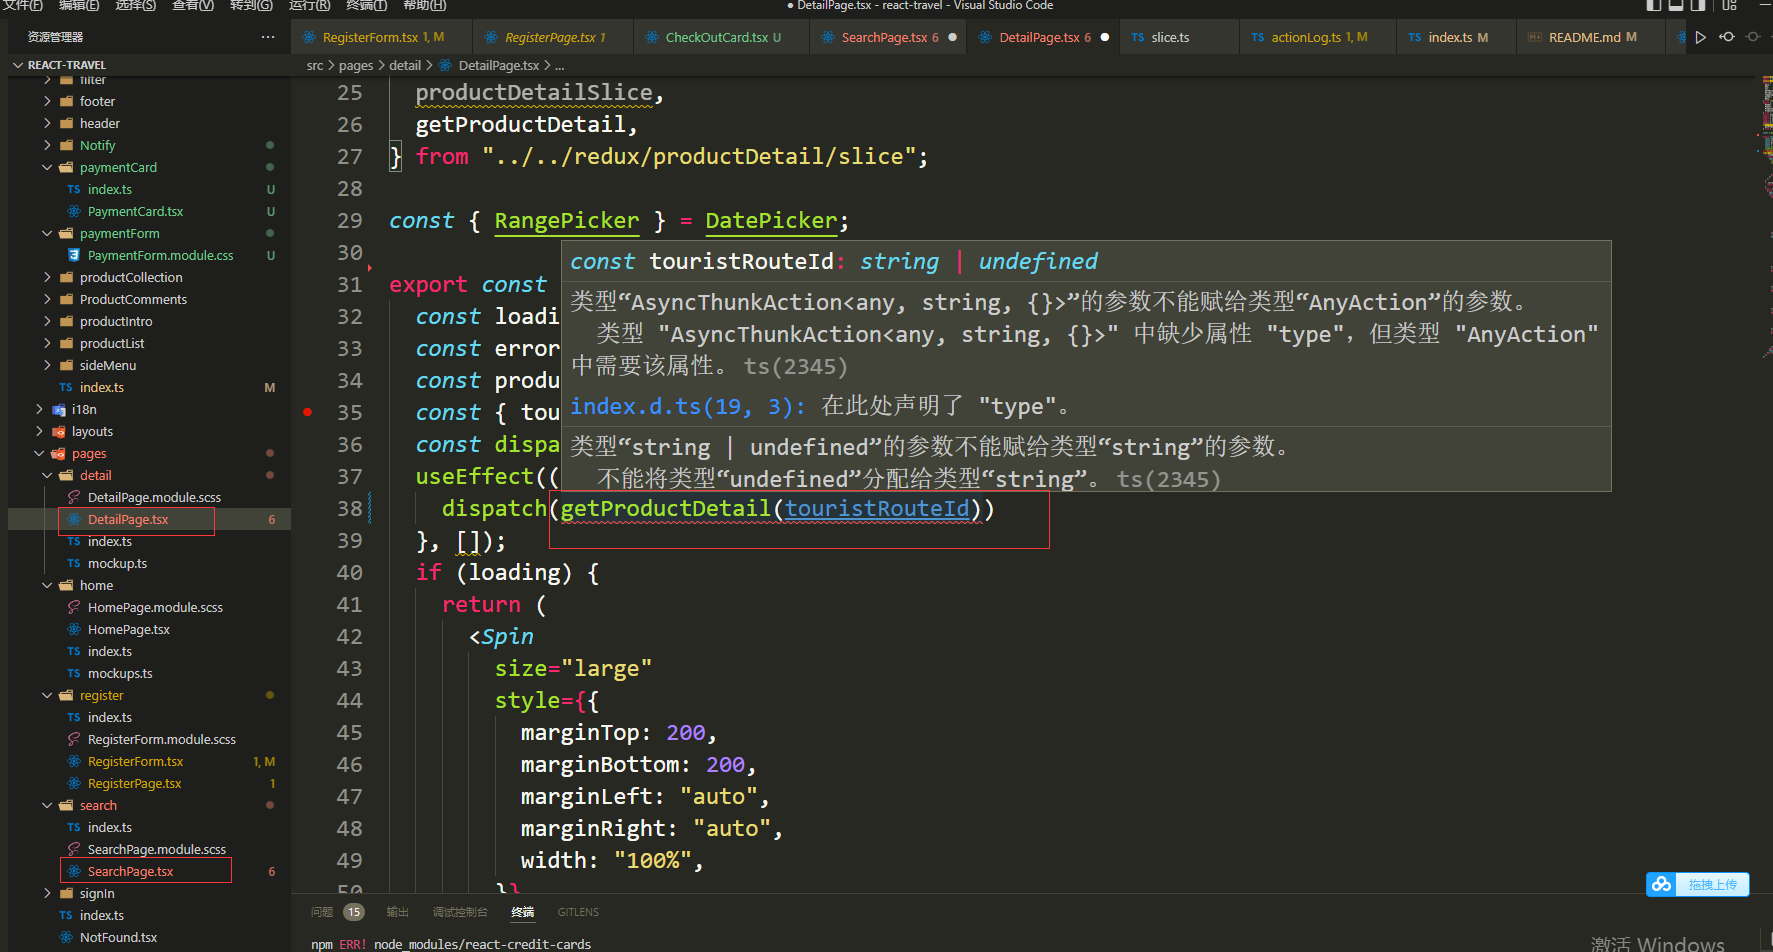Viewport: 1773px width, 952px height.
Task: Click sass icon of SearchPage.module.scss
Action: (x=74, y=849)
